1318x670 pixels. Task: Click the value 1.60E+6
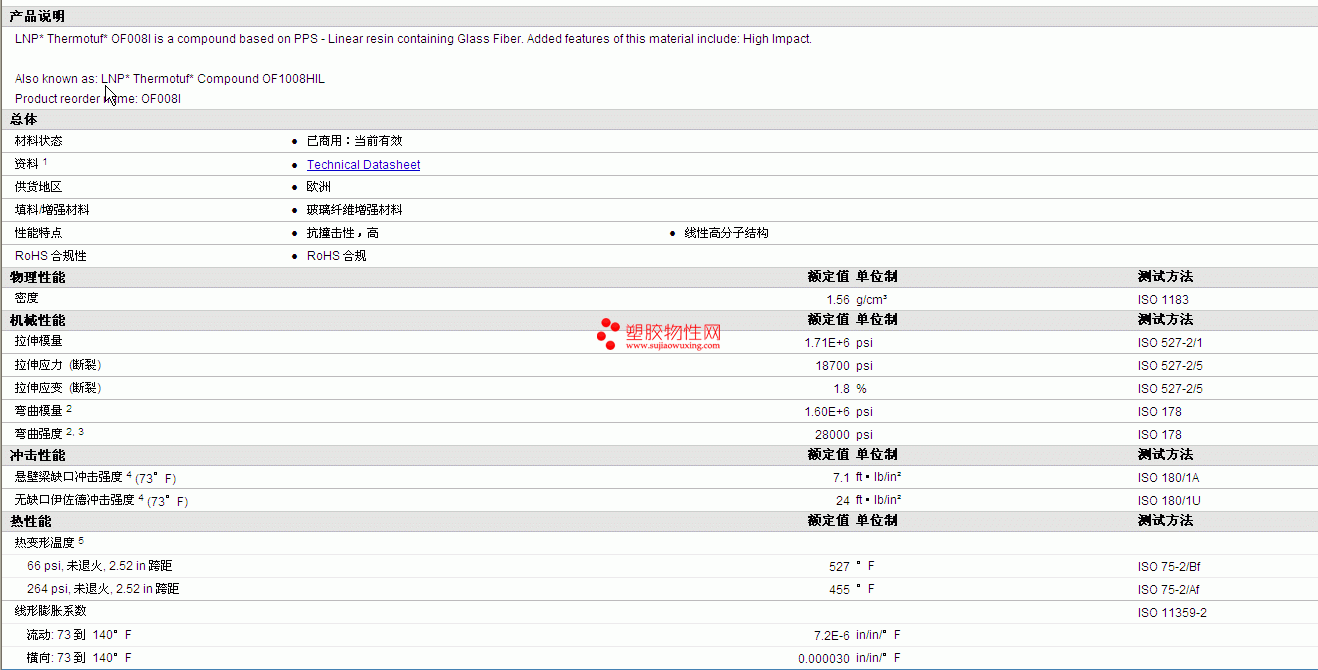point(827,412)
